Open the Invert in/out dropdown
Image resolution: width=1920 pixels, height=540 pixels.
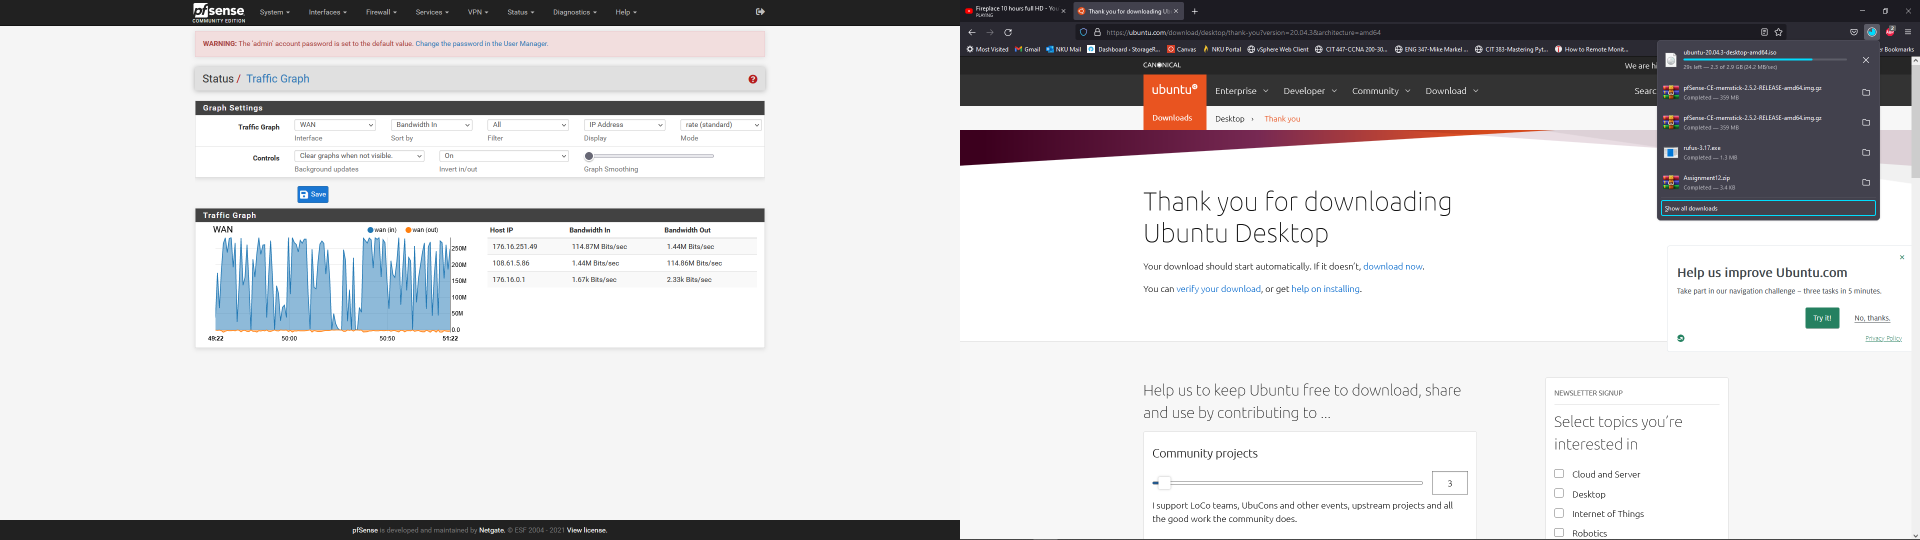click(504, 156)
